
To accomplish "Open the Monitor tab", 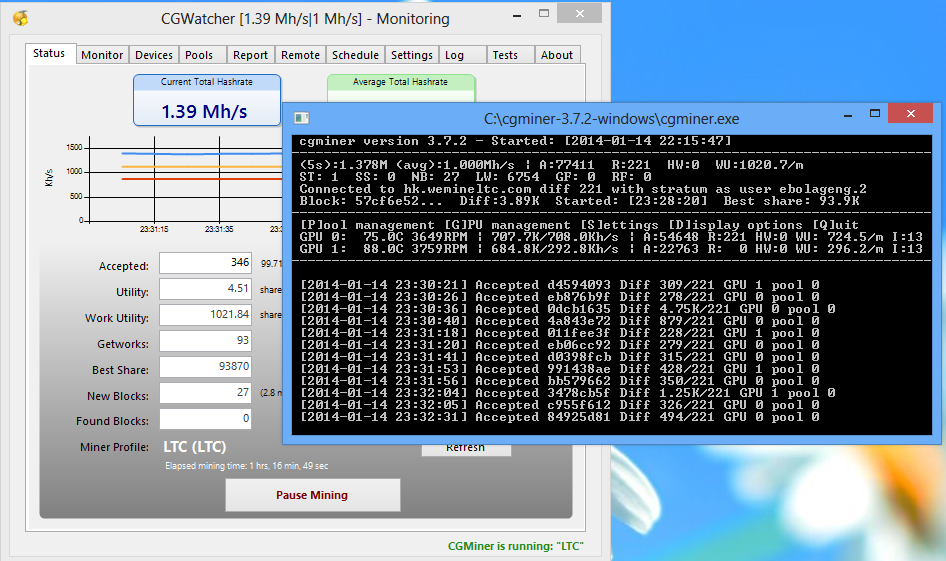I will point(102,55).
